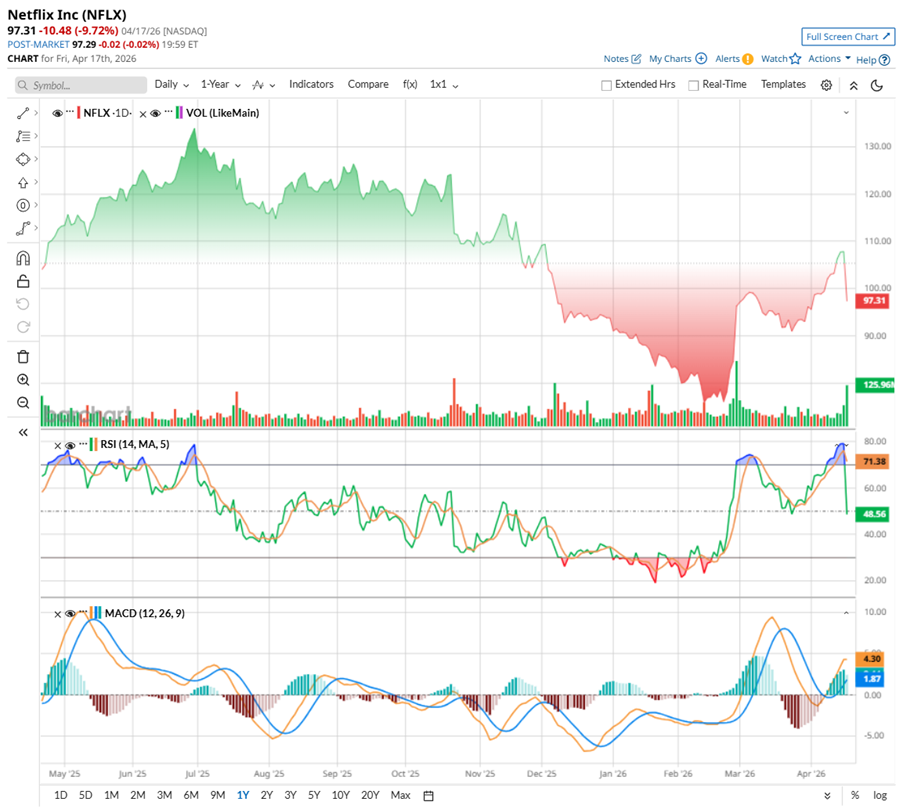Open the Notes link
Screen dimensions: 903x809
622,59
